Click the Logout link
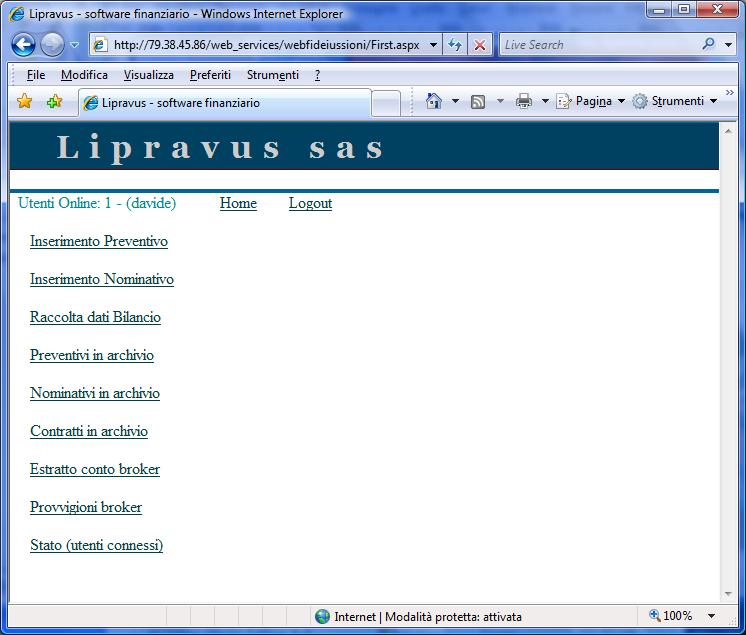The width and height of the screenshot is (746, 635). pyautogui.click(x=310, y=203)
